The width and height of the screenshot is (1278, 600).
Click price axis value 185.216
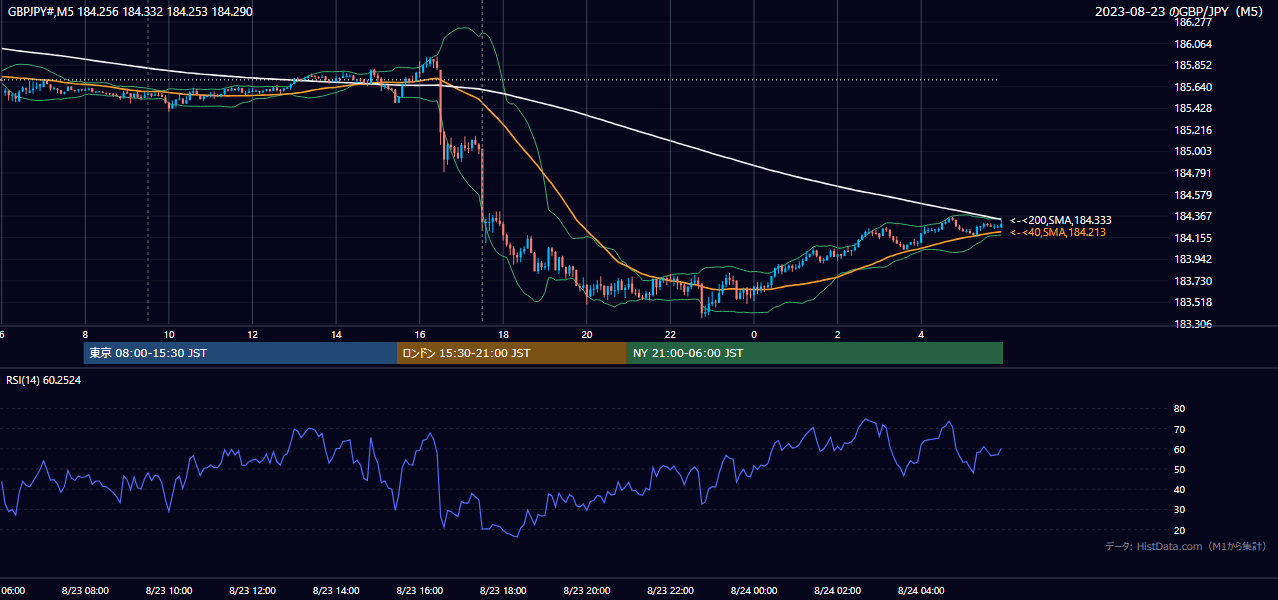pos(1192,130)
